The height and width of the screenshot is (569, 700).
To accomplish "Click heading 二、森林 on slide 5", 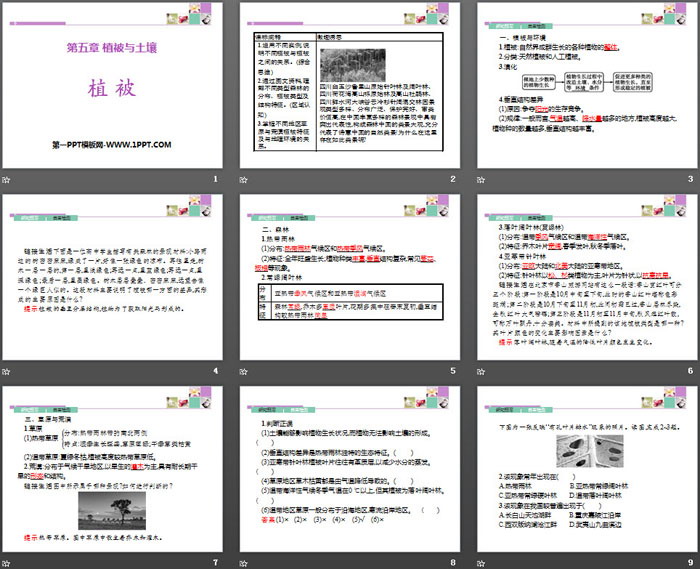I will [275, 230].
